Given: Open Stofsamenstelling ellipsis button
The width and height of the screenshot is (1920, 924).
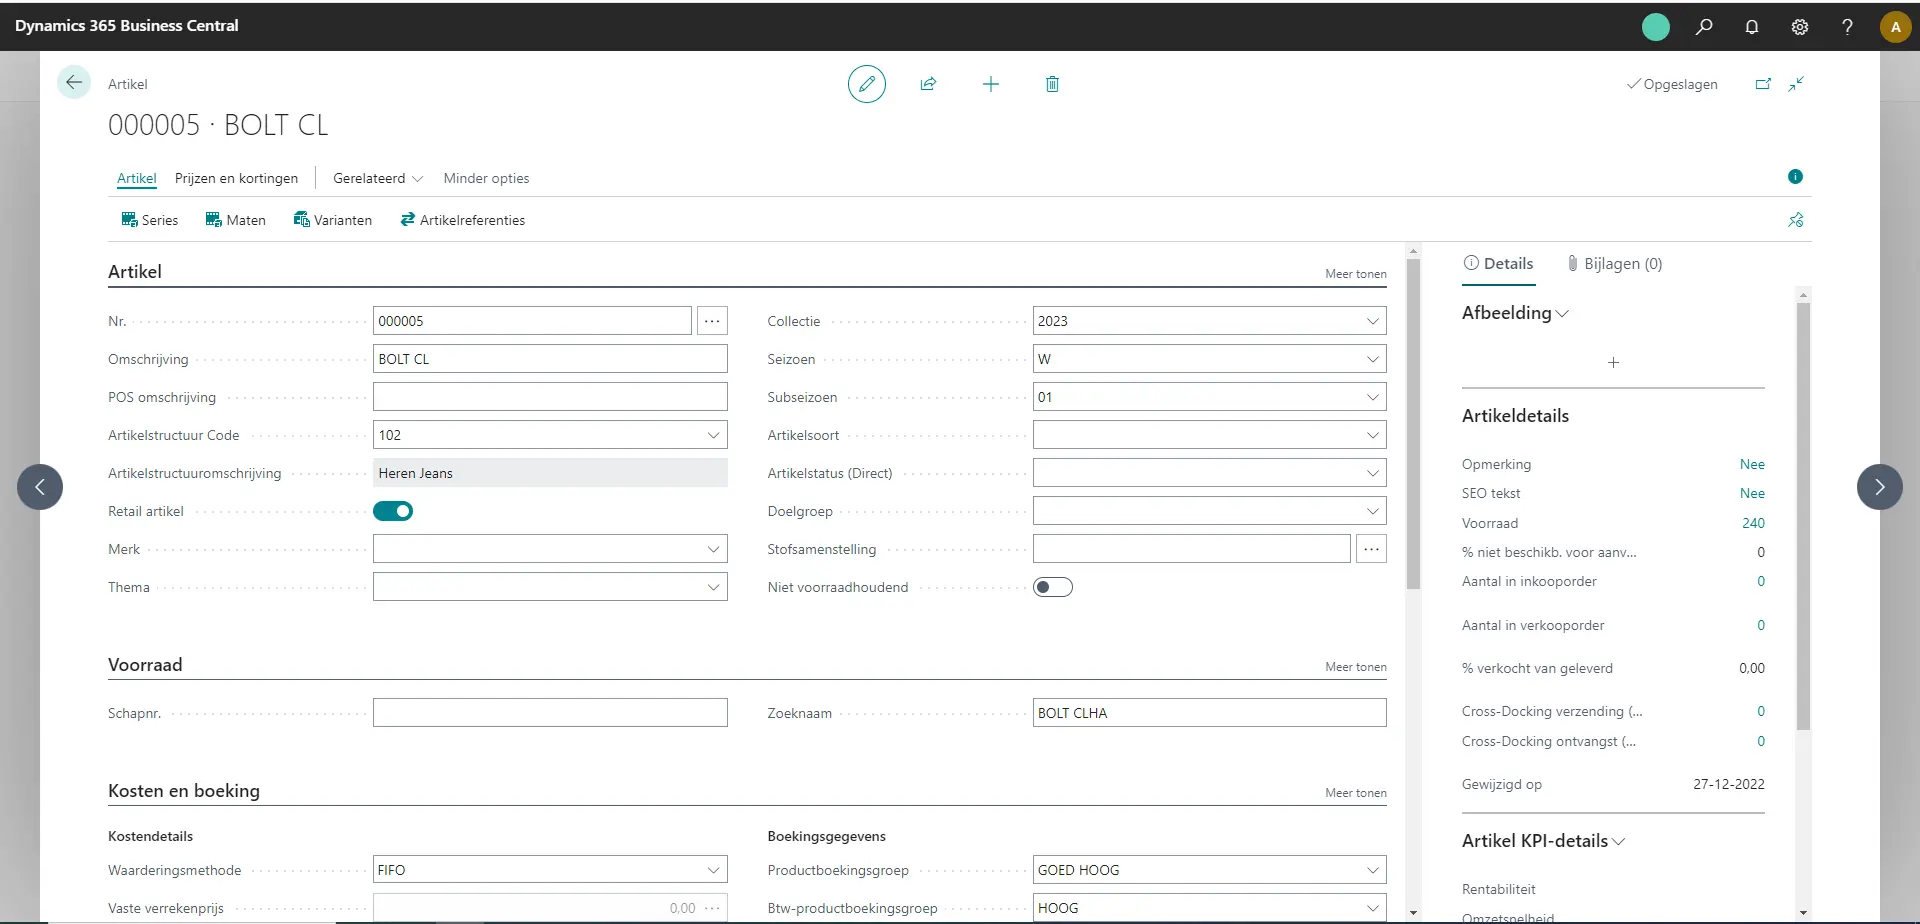Looking at the screenshot, I should tap(1371, 549).
